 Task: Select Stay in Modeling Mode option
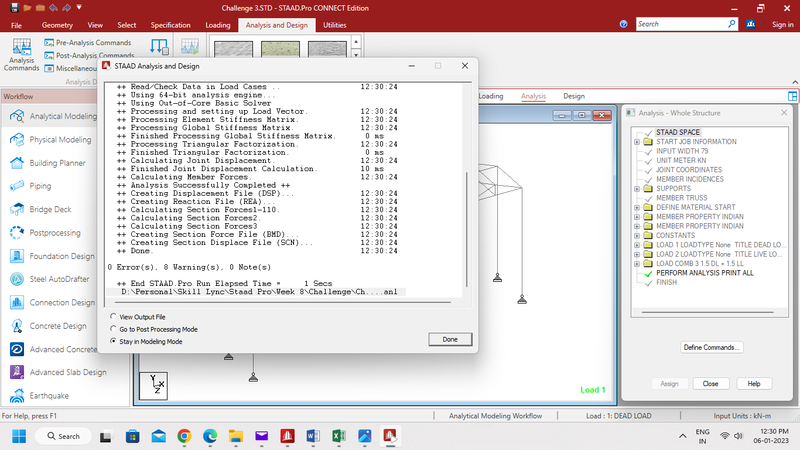tap(114, 341)
